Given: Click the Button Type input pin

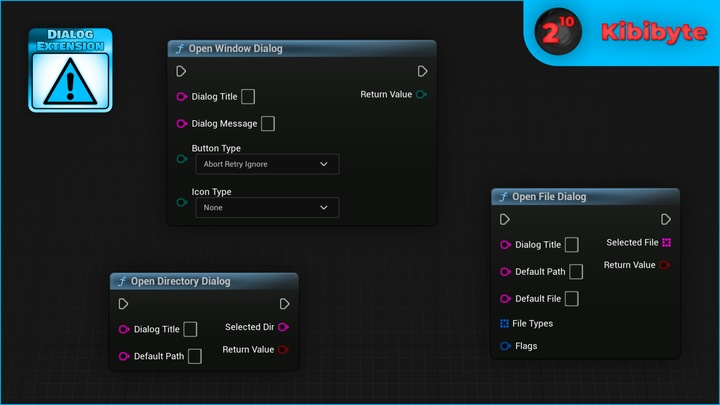Looking at the screenshot, I should 182,159.
